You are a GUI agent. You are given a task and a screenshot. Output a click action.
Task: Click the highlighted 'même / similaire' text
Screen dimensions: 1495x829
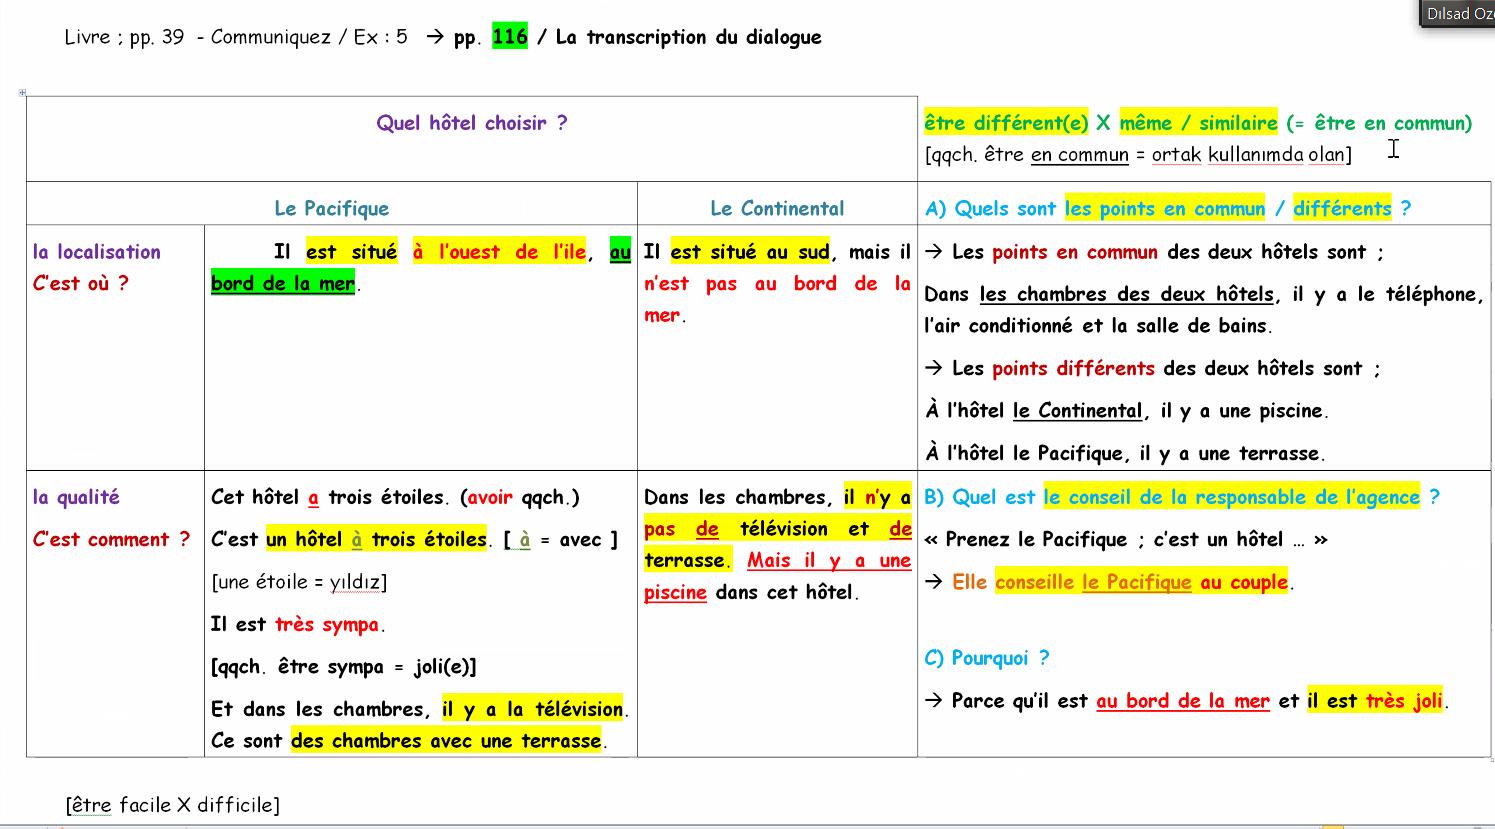(x=1198, y=123)
